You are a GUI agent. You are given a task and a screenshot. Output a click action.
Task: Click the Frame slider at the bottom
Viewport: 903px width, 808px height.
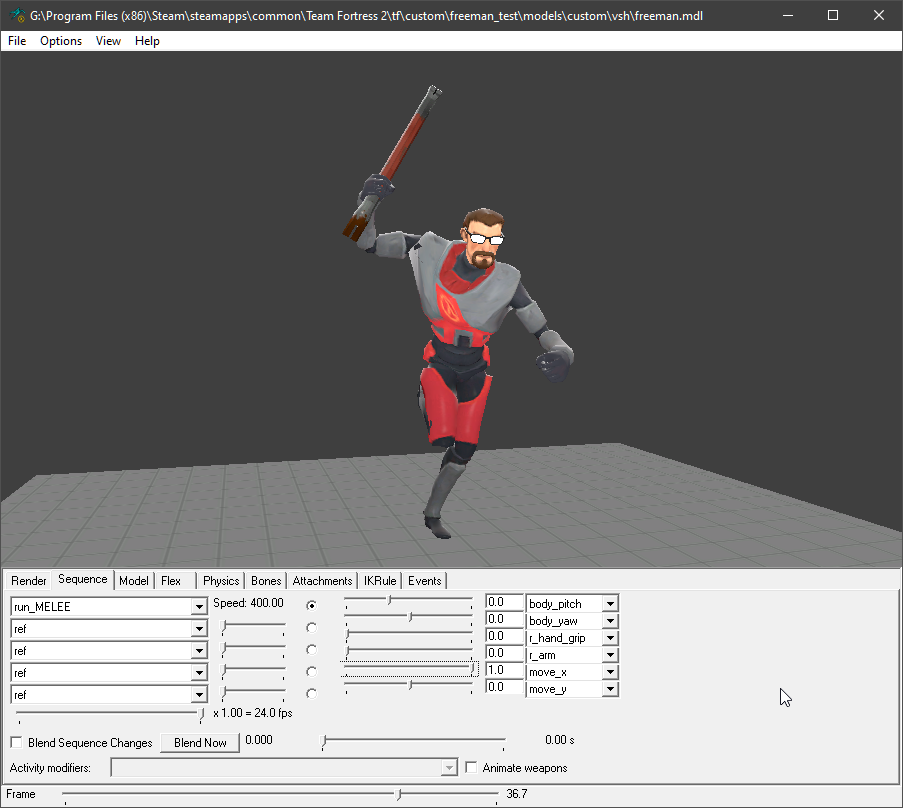click(280, 795)
